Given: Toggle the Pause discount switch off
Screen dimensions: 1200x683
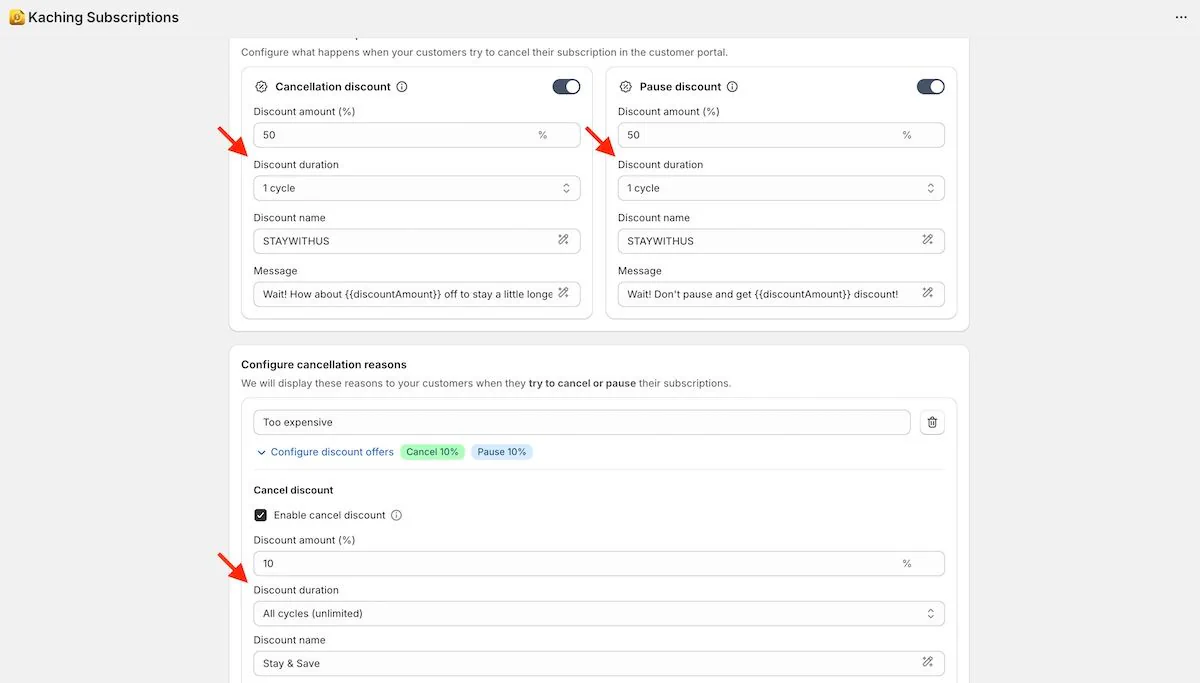Looking at the screenshot, I should tap(930, 87).
